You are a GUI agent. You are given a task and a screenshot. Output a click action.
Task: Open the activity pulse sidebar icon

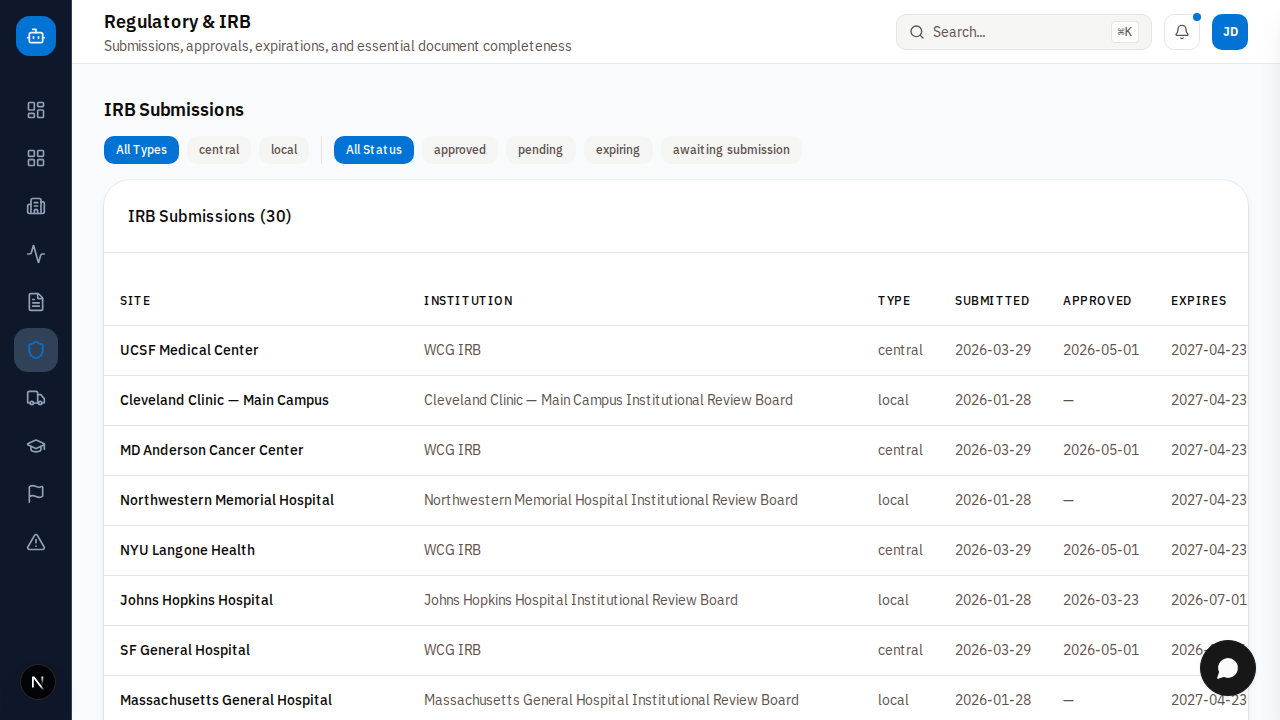coord(36,254)
